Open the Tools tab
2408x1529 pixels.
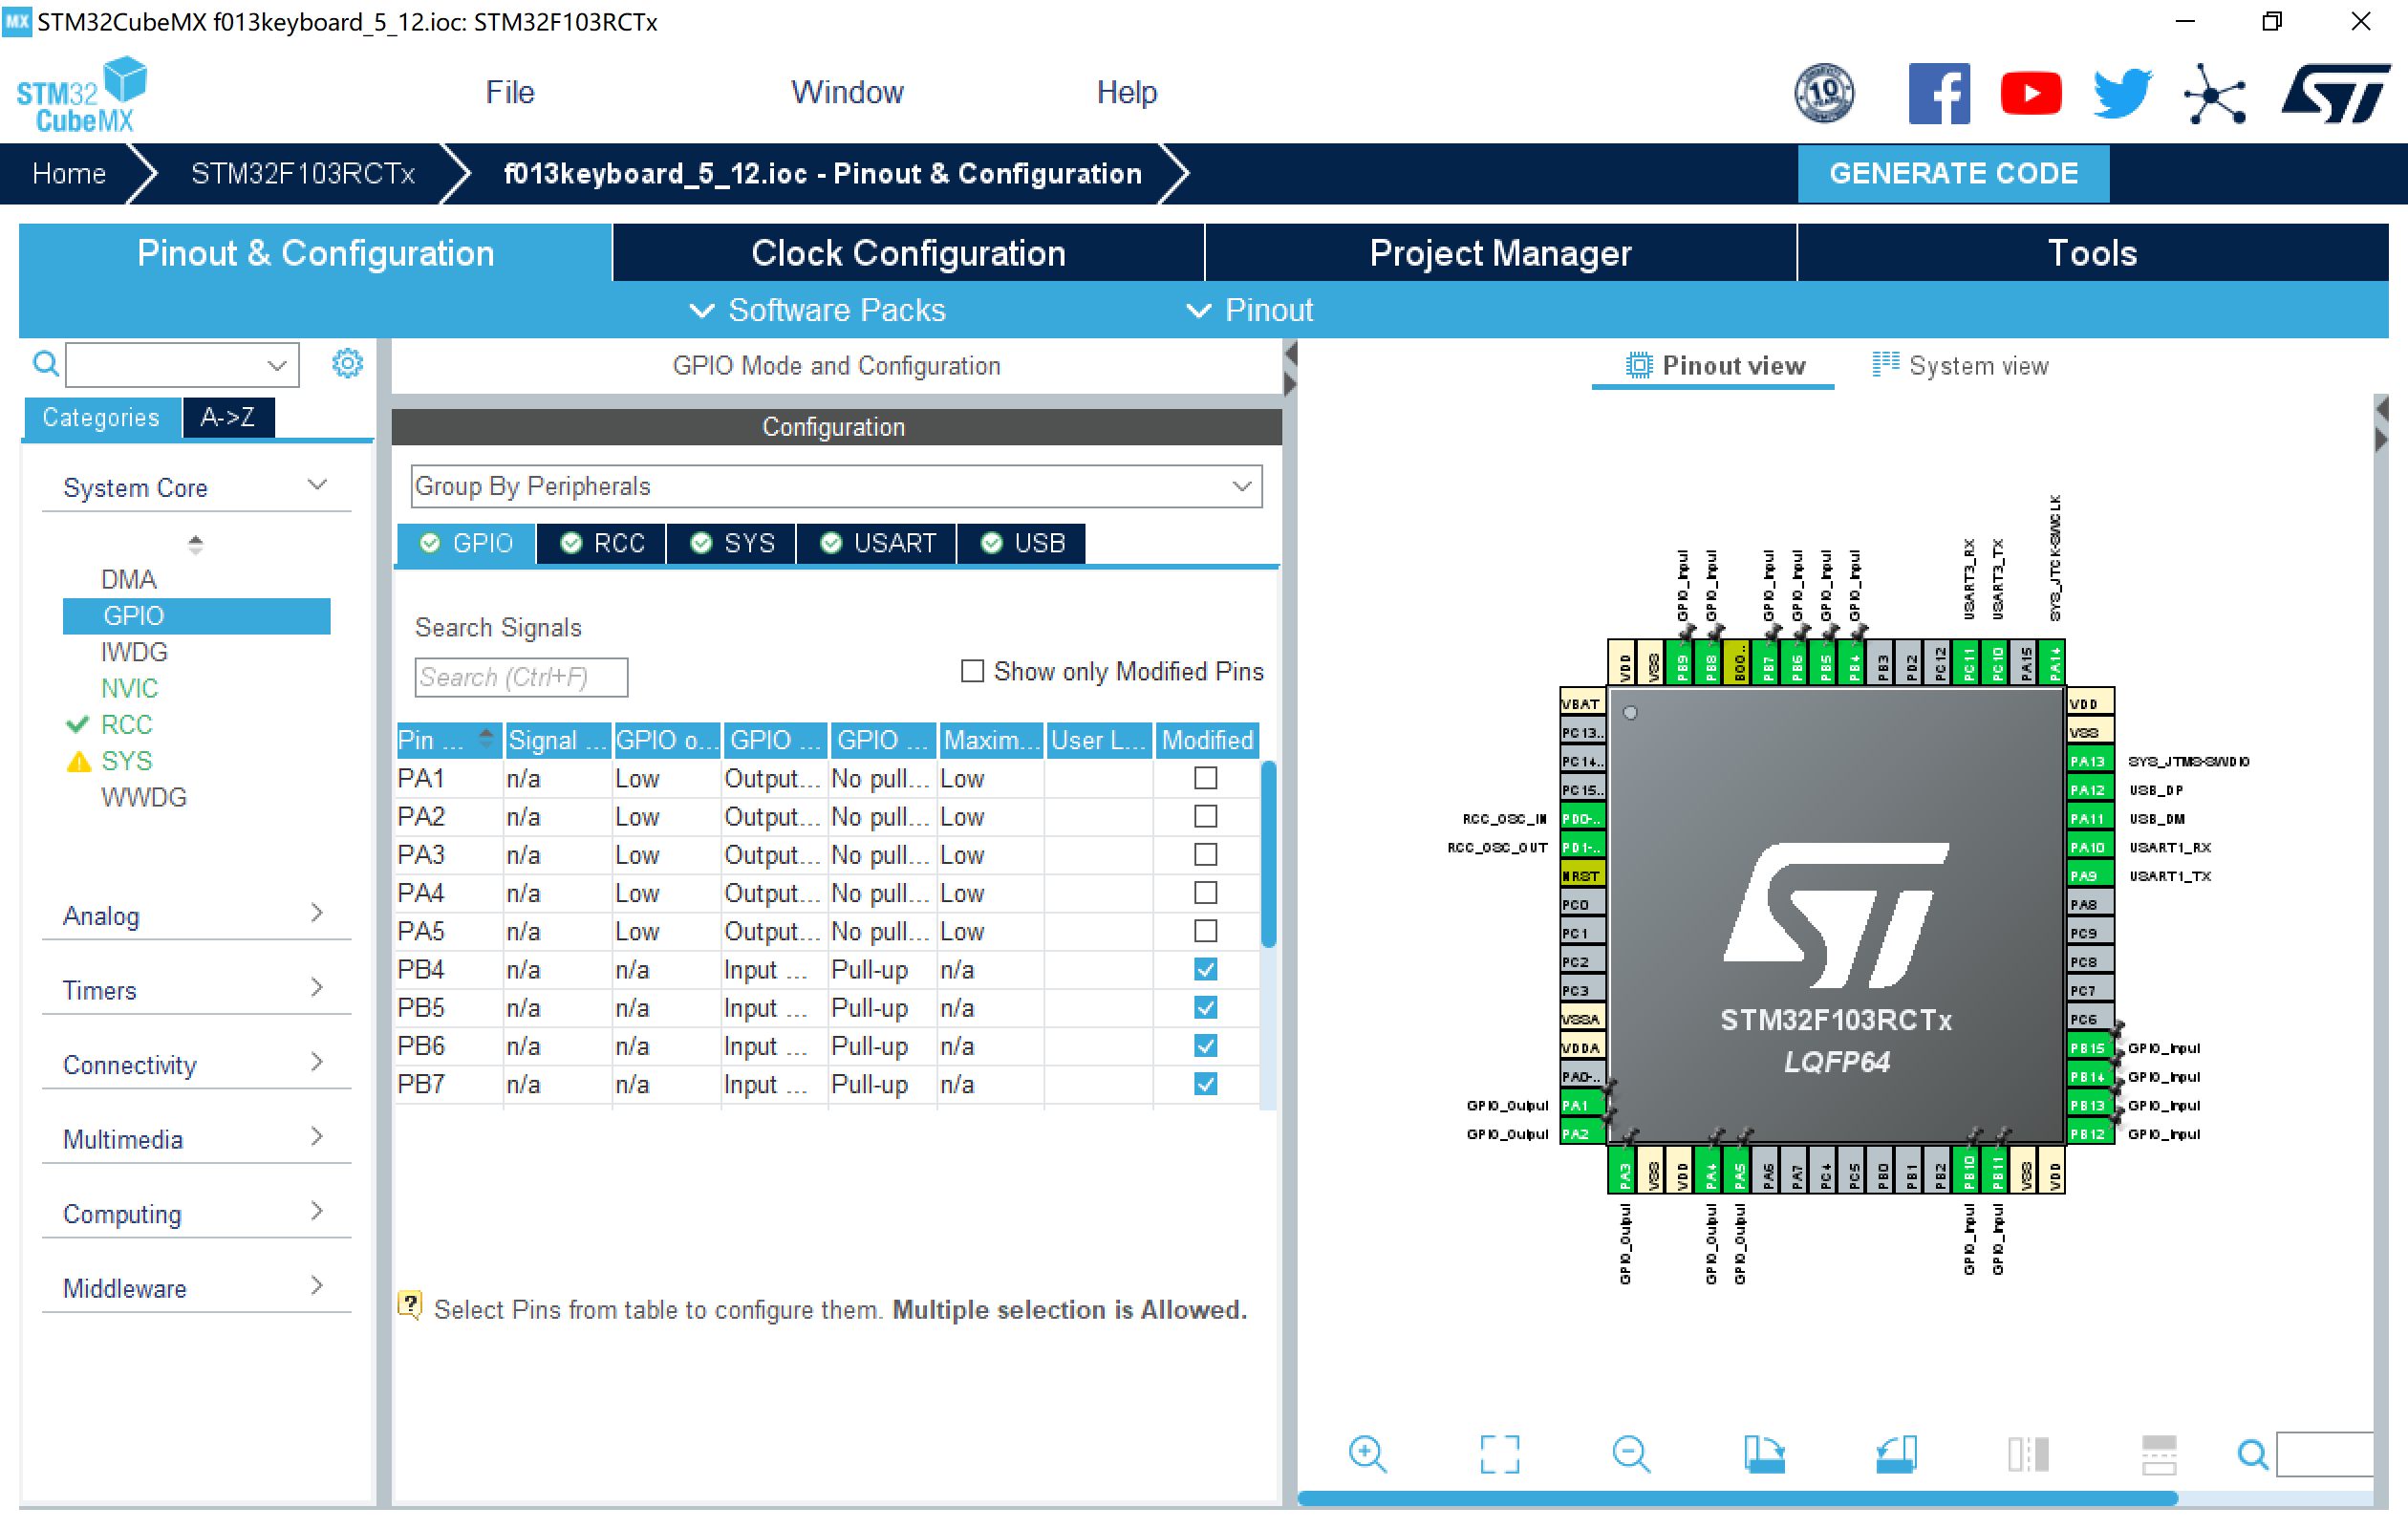click(x=2092, y=253)
